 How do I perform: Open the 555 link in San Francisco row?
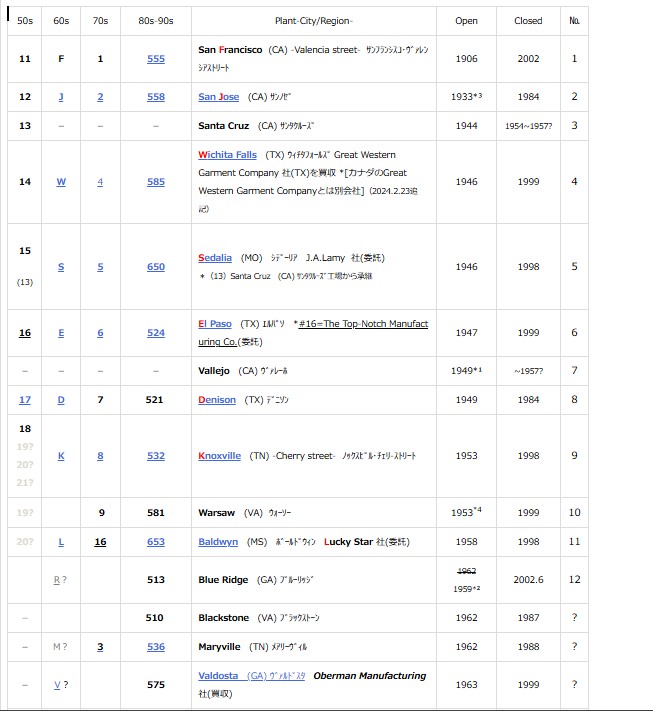pyautogui.click(x=156, y=59)
